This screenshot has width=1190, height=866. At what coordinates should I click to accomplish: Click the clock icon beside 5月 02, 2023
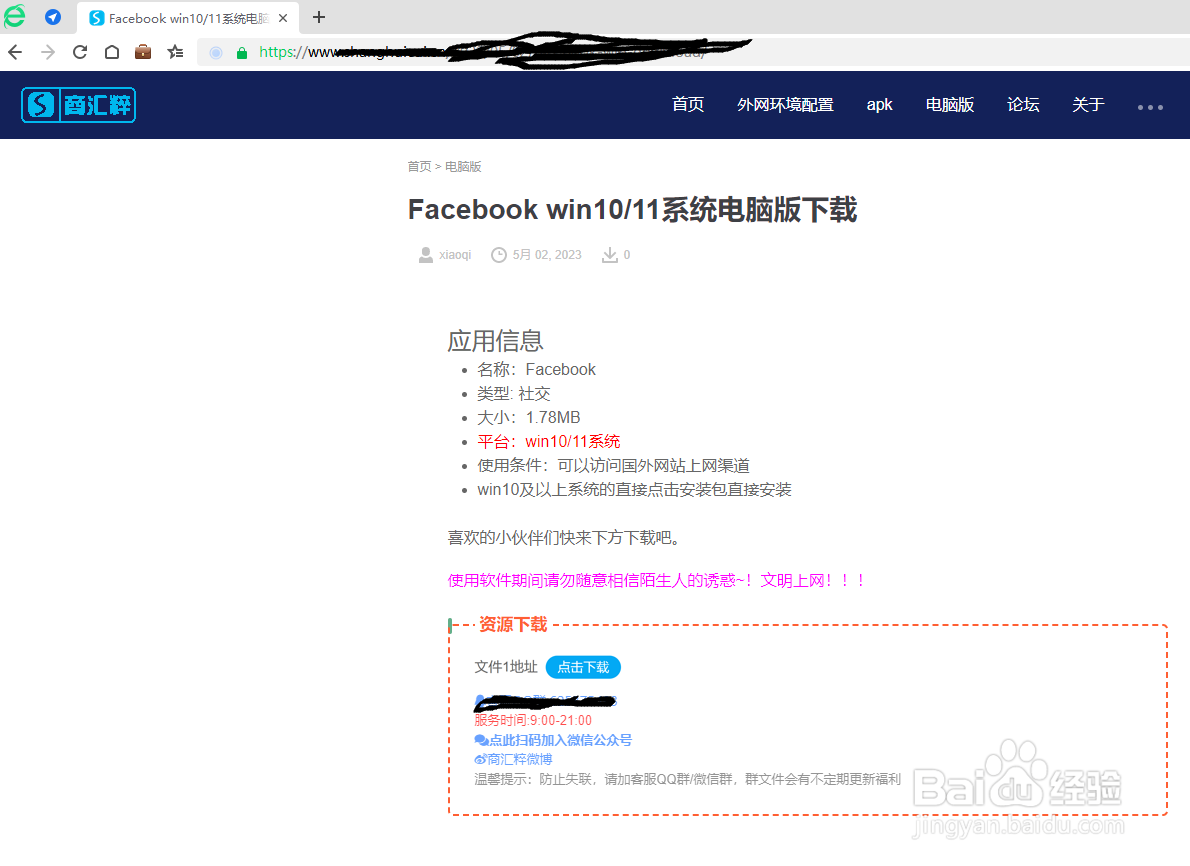click(499, 255)
